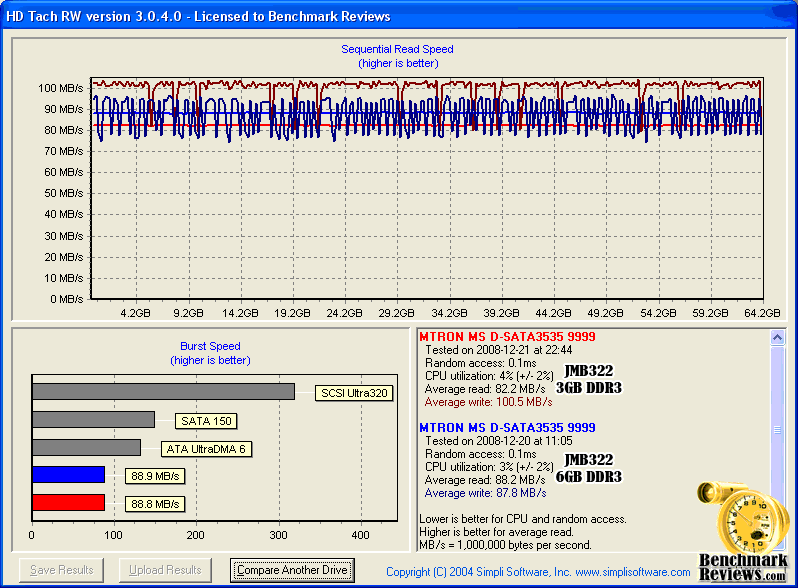Click the up arrow of the results scrollbar
Screen dimensions: 798x588
pos(777,338)
